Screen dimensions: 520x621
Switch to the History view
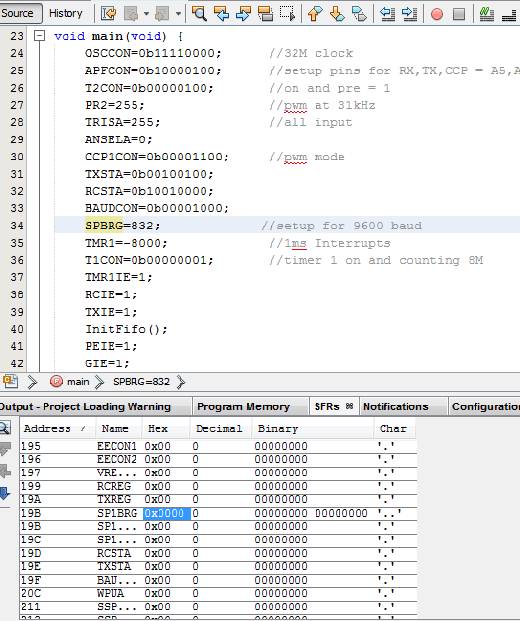tap(66, 13)
